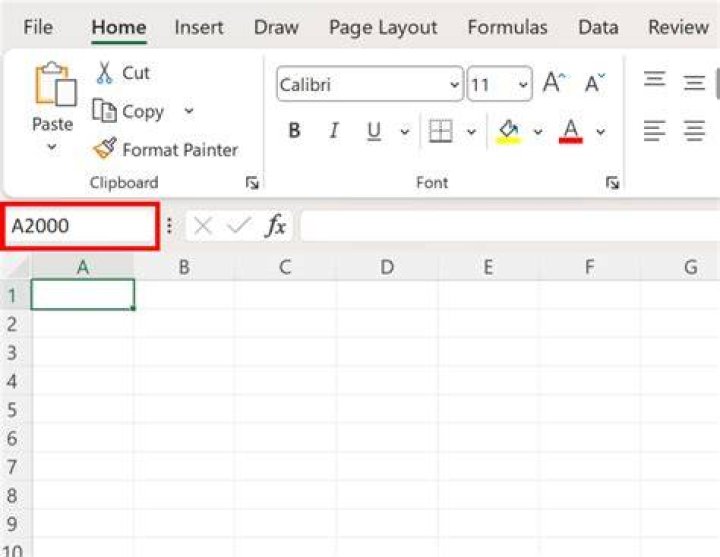Insert function via the fx icon
The image size is (720, 557).
[276, 225]
